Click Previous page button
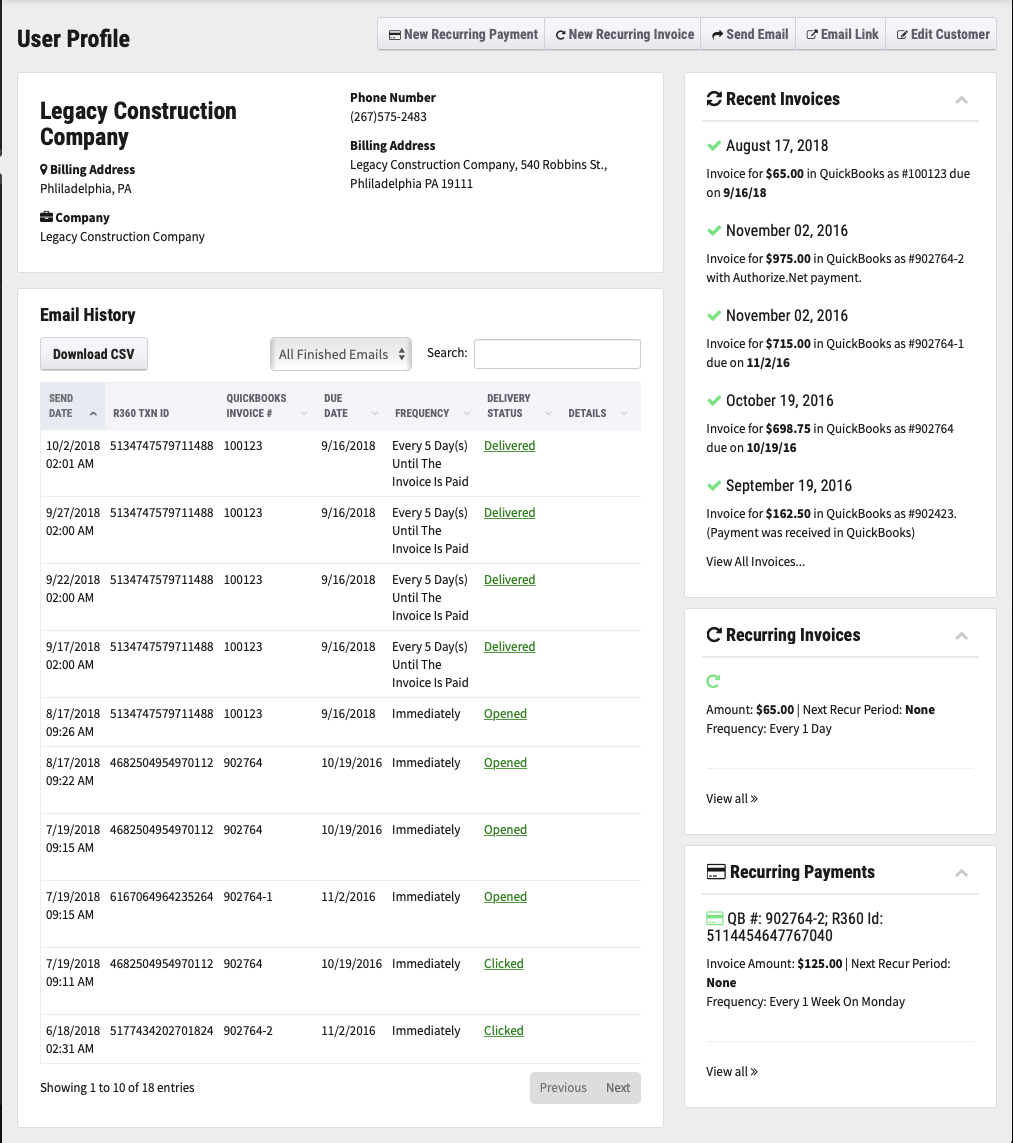1013x1143 pixels. [563, 1088]
